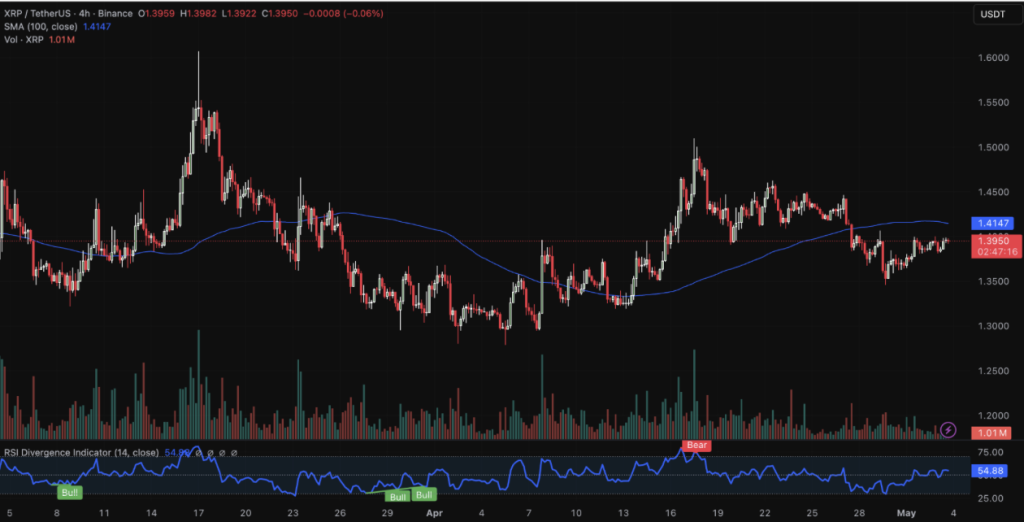This screenshot has width=1024, height=522.
Task: Click date 13 on the time axis
Action: pos(623,513)
